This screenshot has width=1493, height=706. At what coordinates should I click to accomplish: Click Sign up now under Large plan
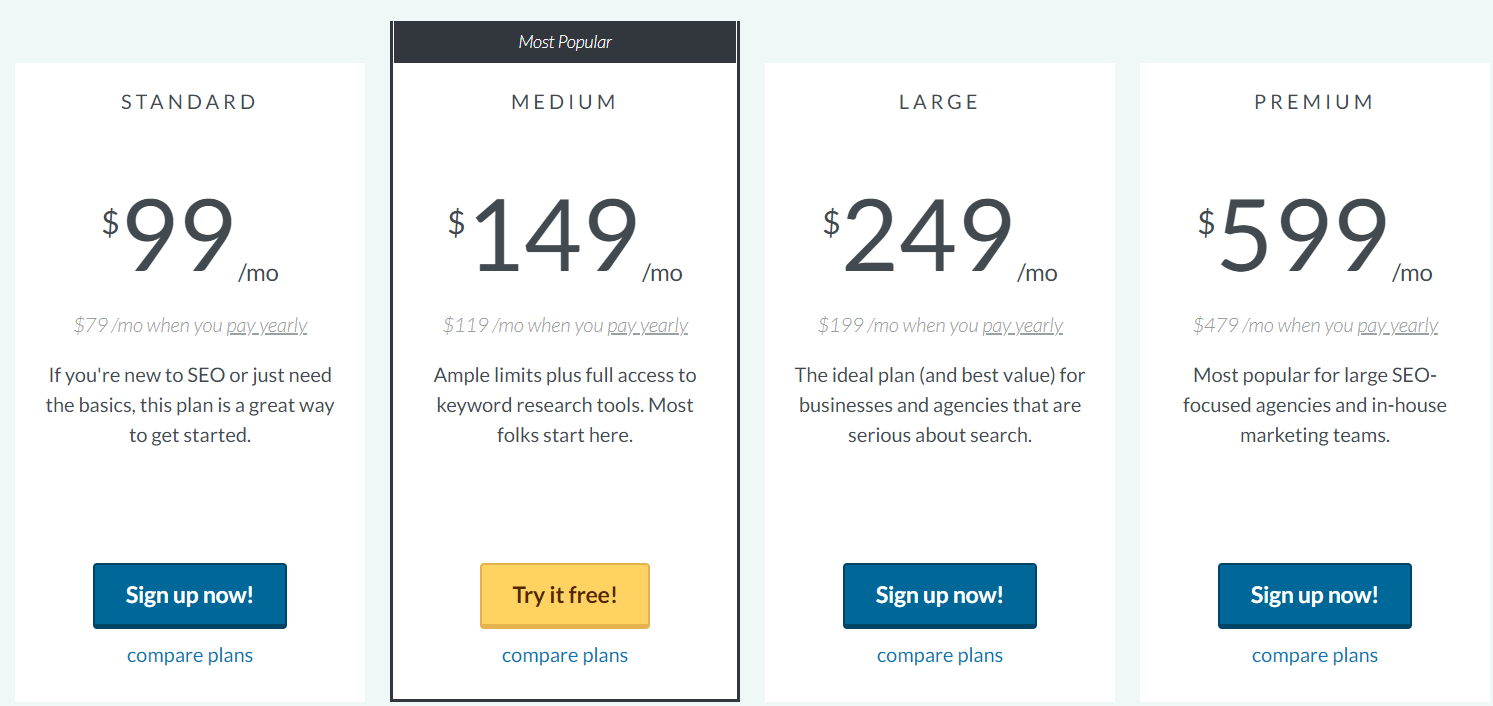tap(939, 595)
